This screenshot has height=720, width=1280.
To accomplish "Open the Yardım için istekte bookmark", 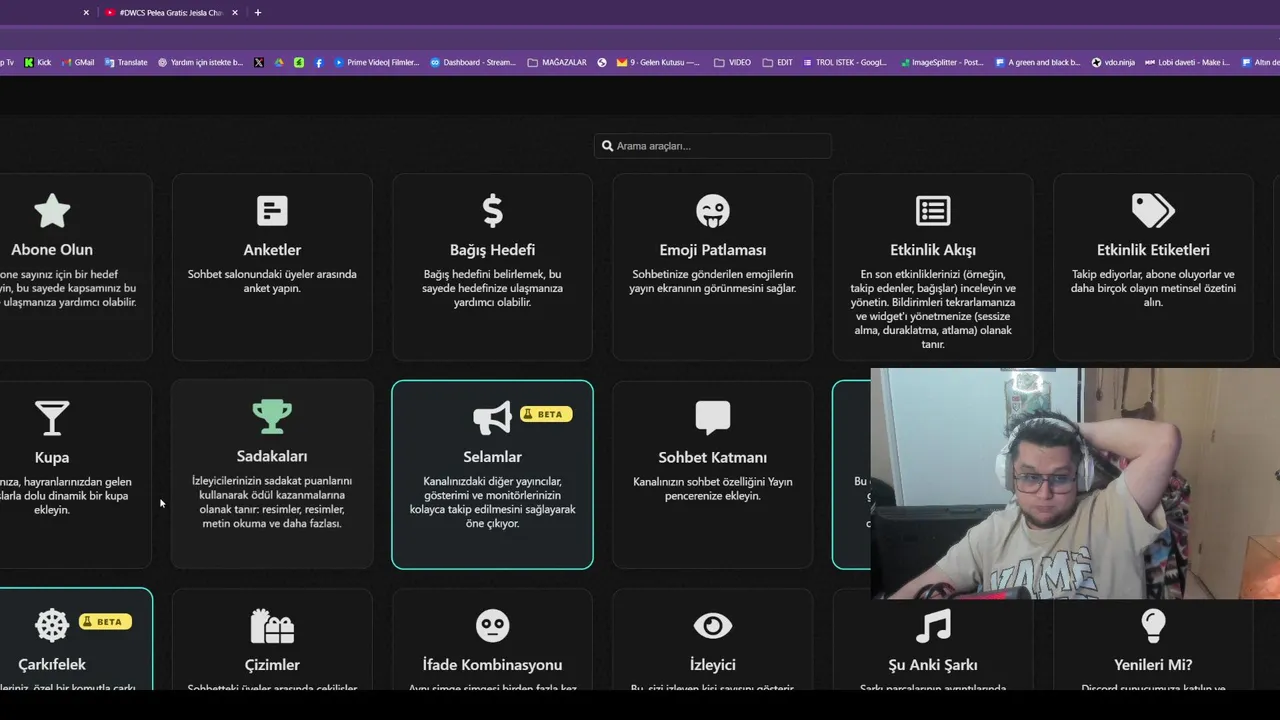I will pos(201,62).
